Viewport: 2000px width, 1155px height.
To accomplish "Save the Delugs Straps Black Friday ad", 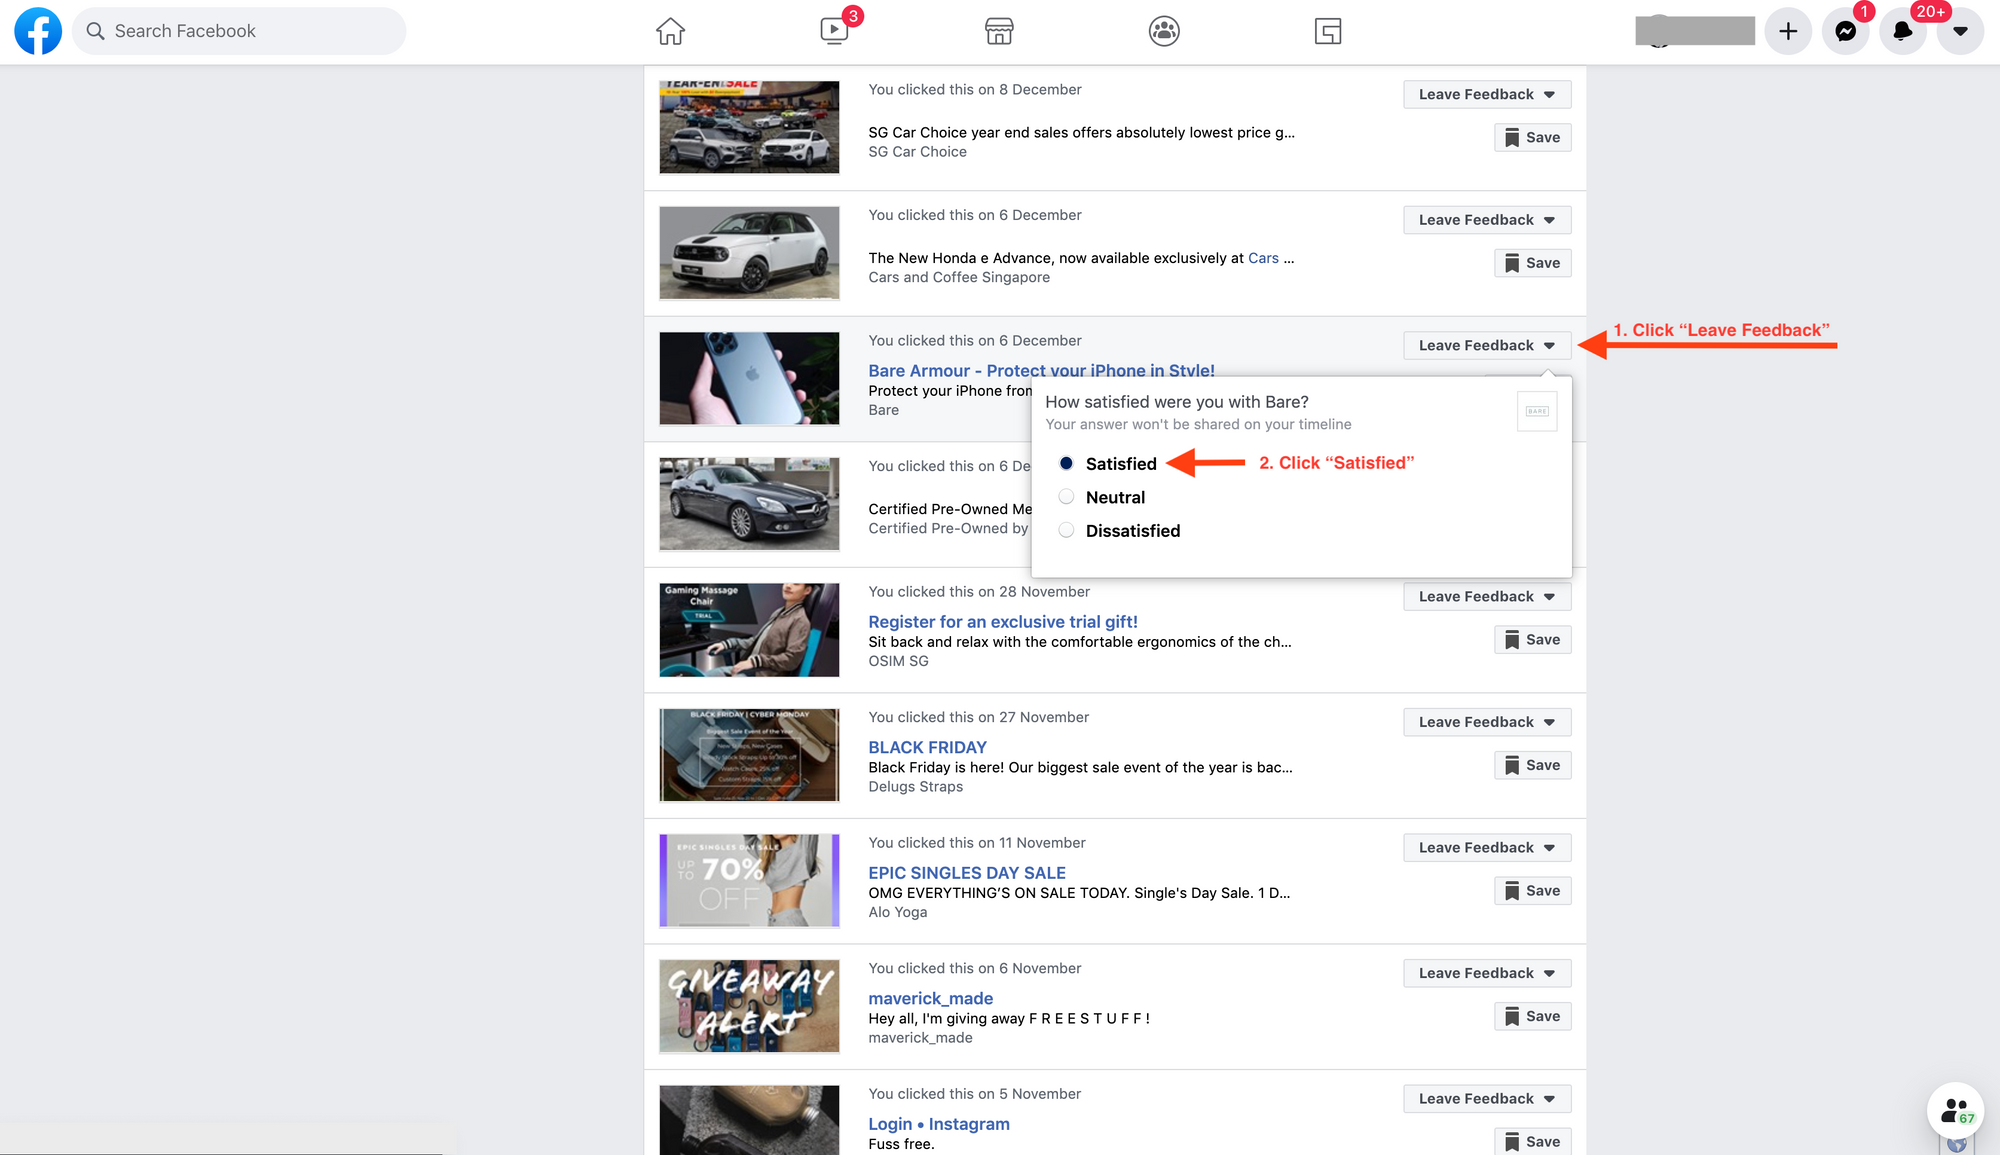I will (1532, 765).
